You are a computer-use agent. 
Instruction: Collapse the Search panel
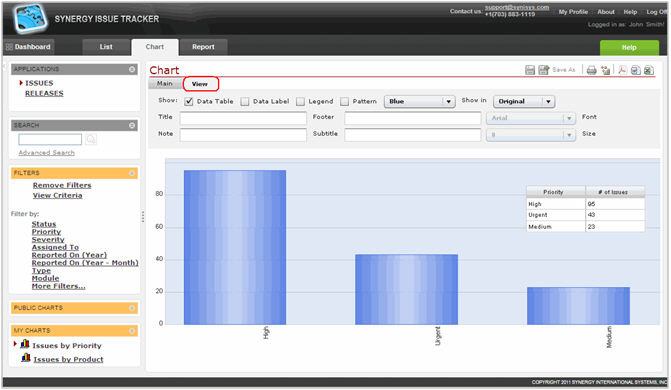pos(132,125)
